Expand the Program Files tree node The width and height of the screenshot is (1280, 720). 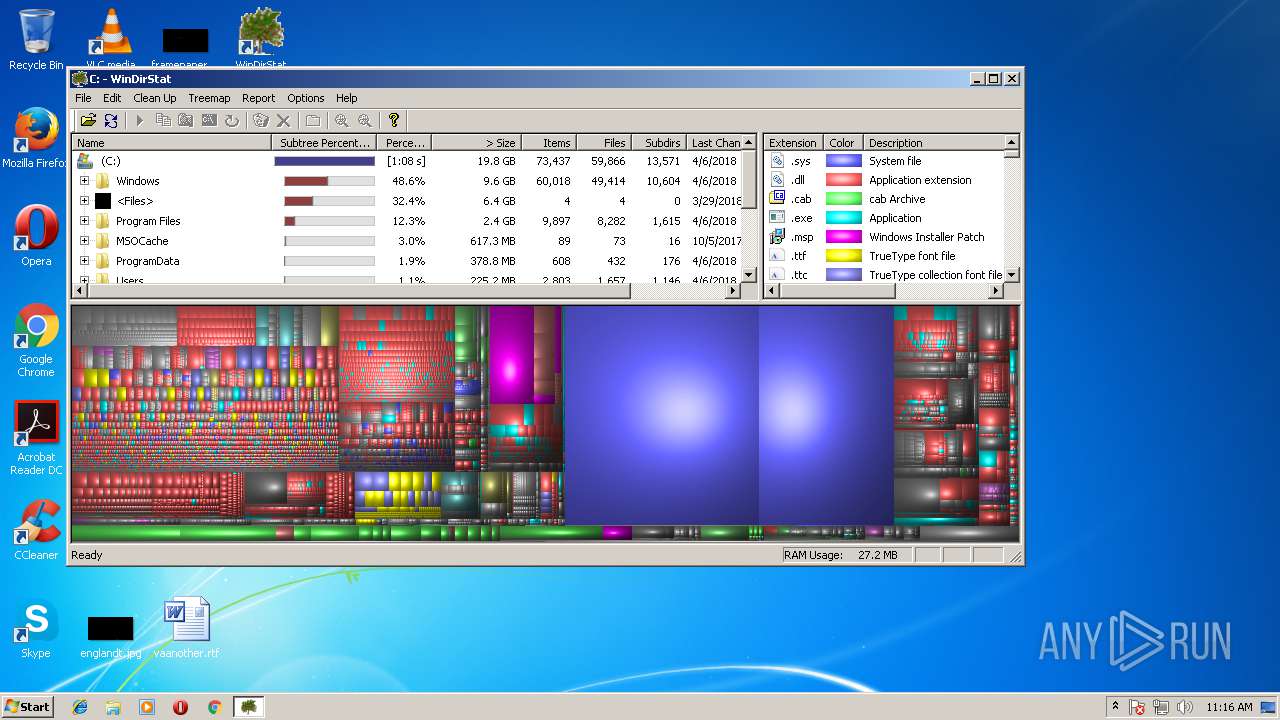[84, 221]
